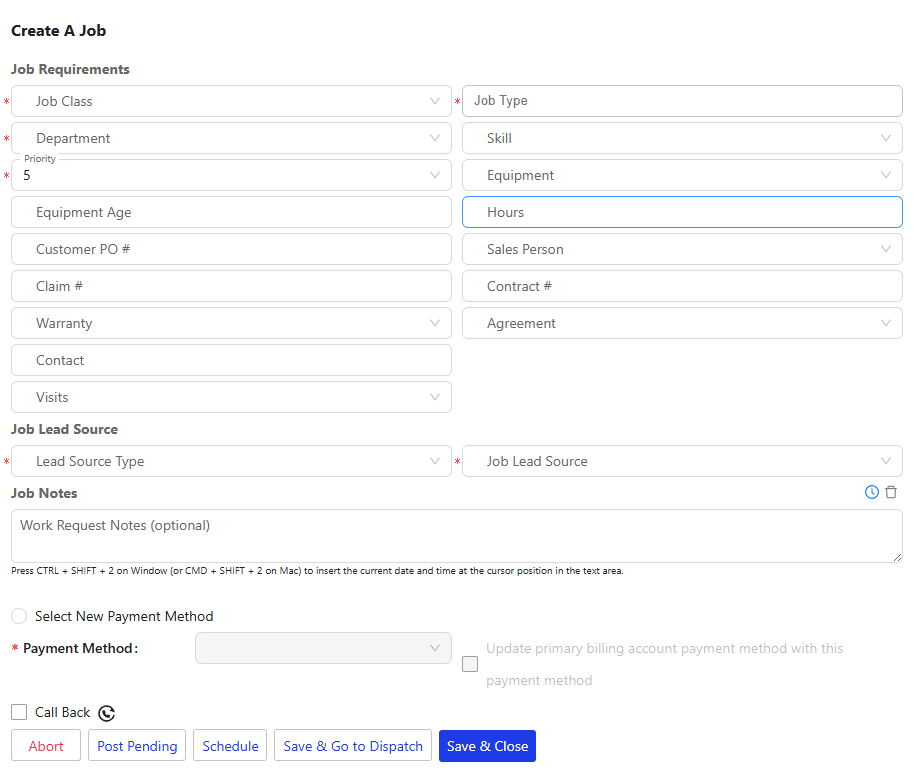The height and width of the screenshot is (780, 914).
Task: Open the Job Class dropdown
Action: point(231,101)
